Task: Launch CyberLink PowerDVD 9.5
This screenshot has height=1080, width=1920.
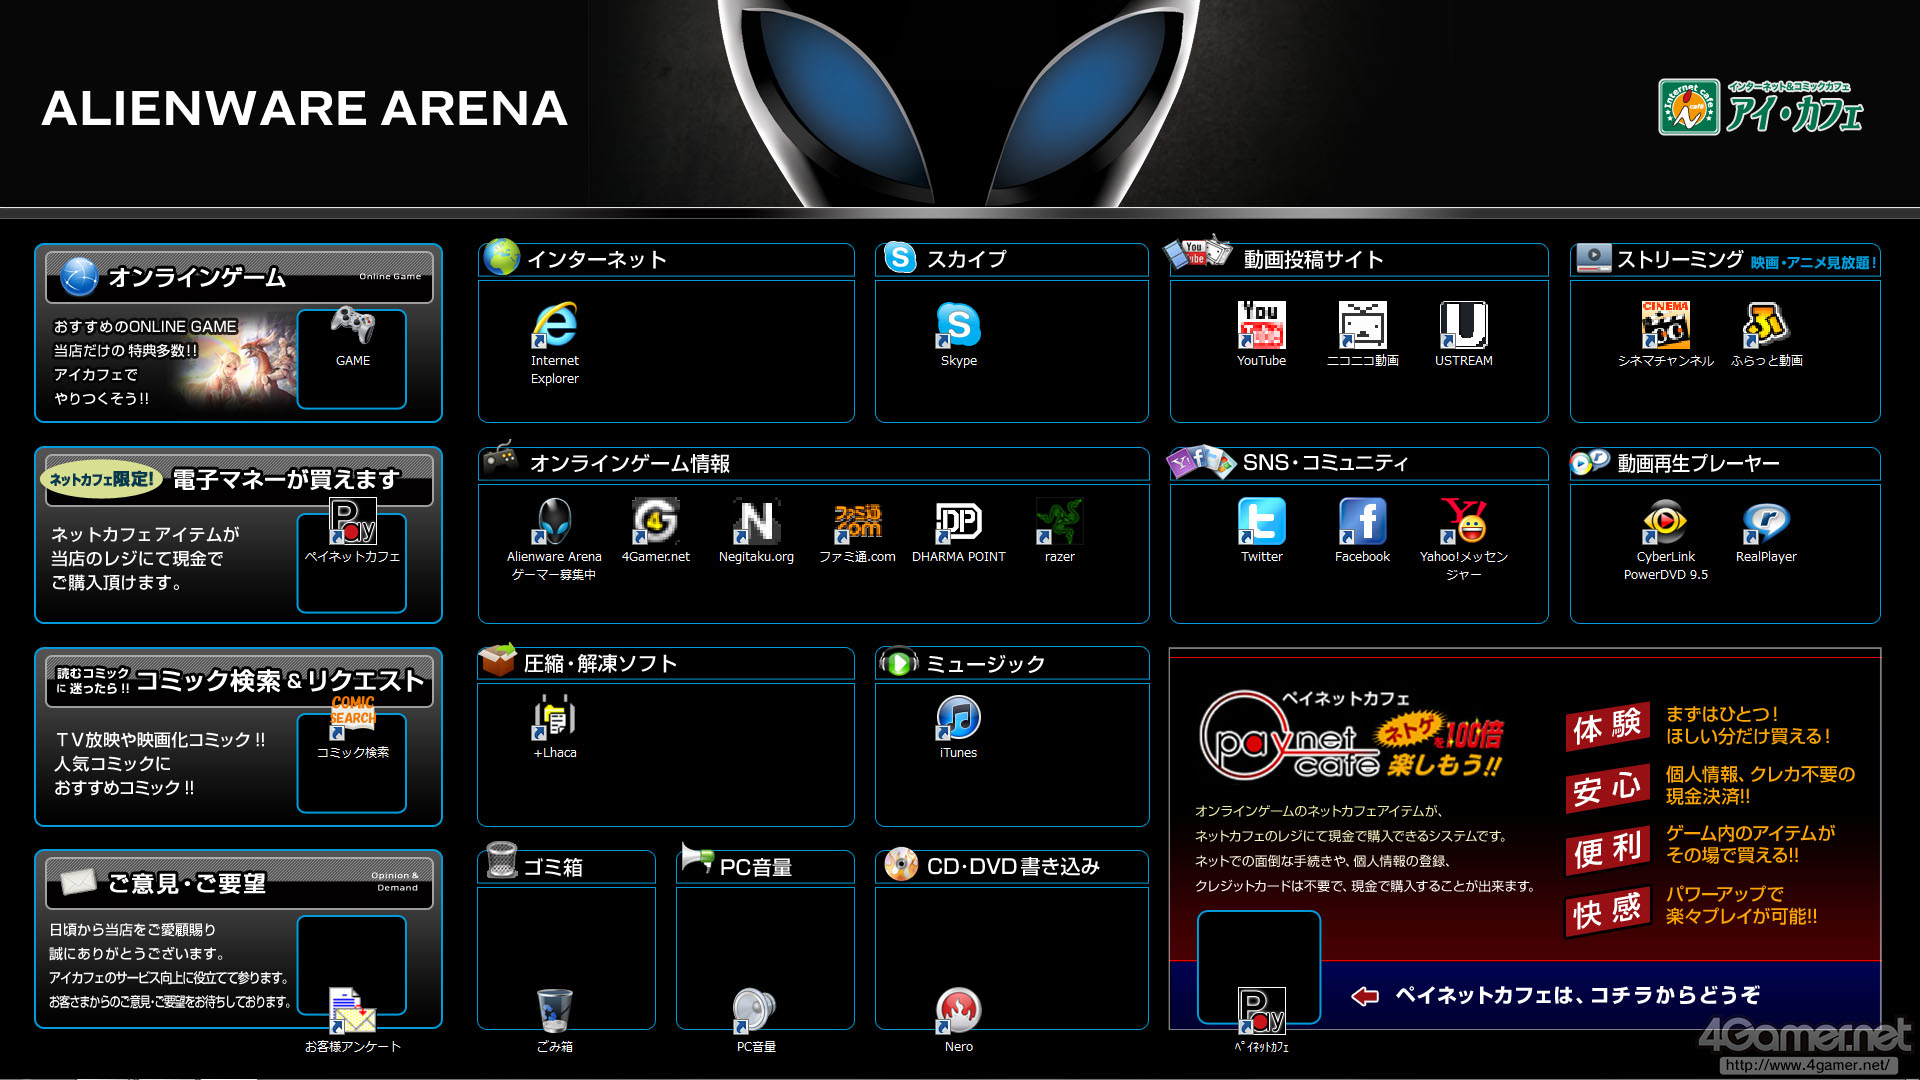Action: 1665,522
